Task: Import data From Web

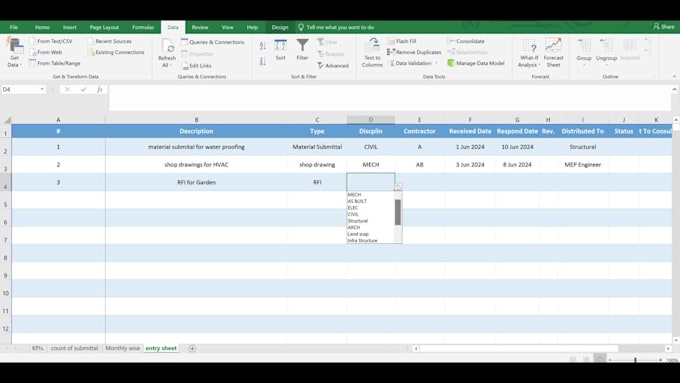Action: [x=46, y=52]
